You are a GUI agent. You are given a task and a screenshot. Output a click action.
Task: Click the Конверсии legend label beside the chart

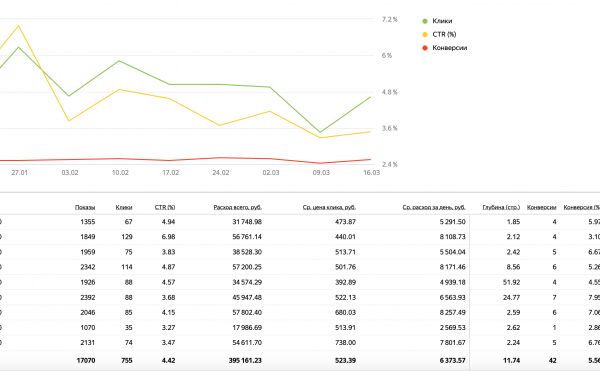[450, 48]
